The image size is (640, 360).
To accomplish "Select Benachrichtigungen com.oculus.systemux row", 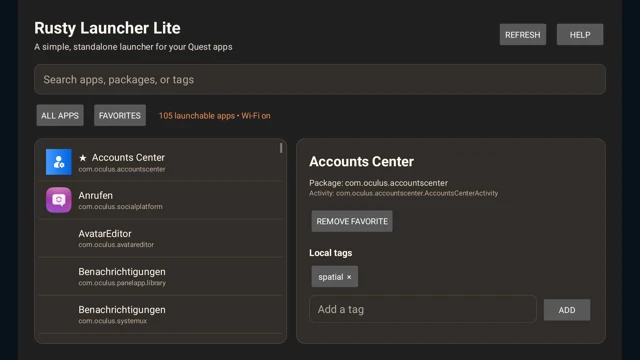I will [x=160, y=314].
